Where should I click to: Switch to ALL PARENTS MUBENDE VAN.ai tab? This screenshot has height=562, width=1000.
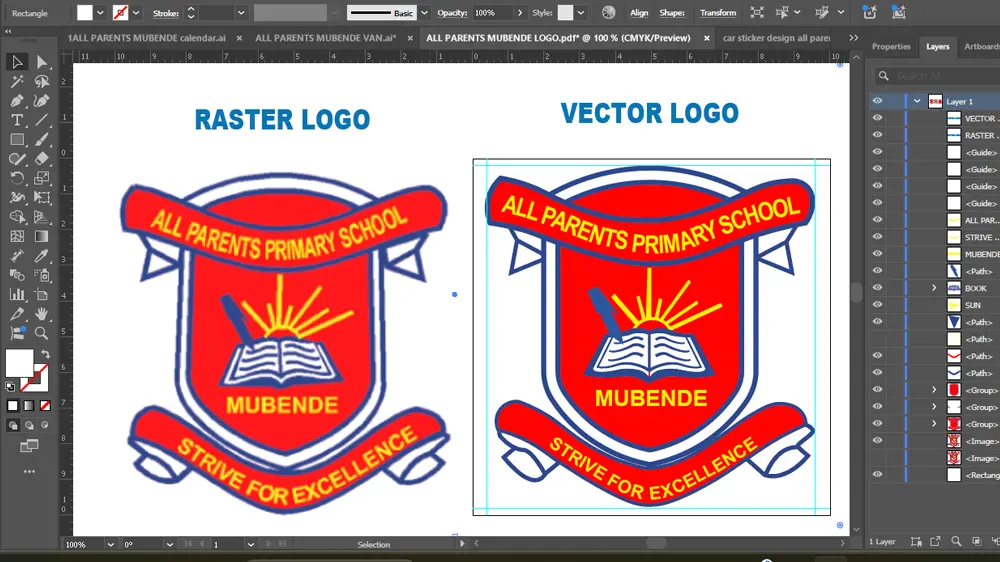325,38
